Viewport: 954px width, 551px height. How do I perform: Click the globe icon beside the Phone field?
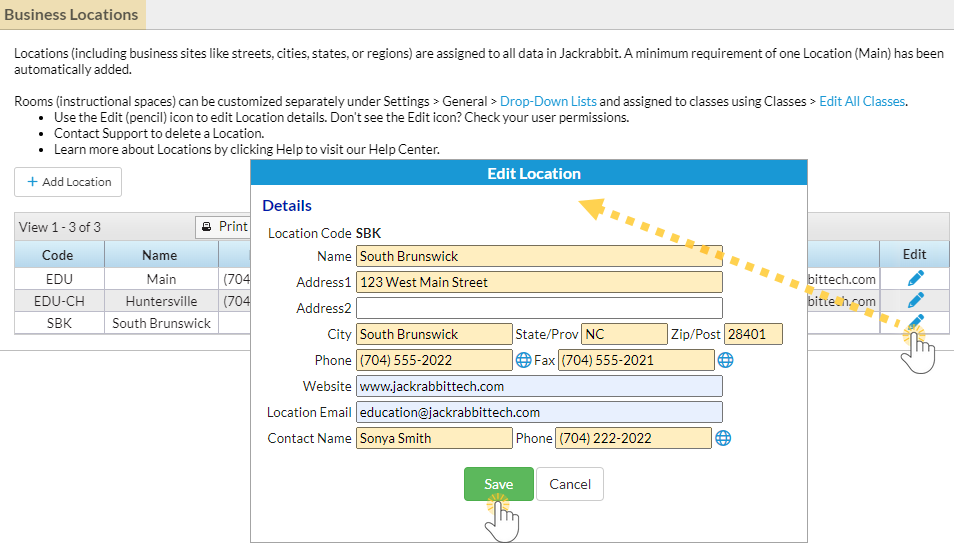[x=523, y=360]
